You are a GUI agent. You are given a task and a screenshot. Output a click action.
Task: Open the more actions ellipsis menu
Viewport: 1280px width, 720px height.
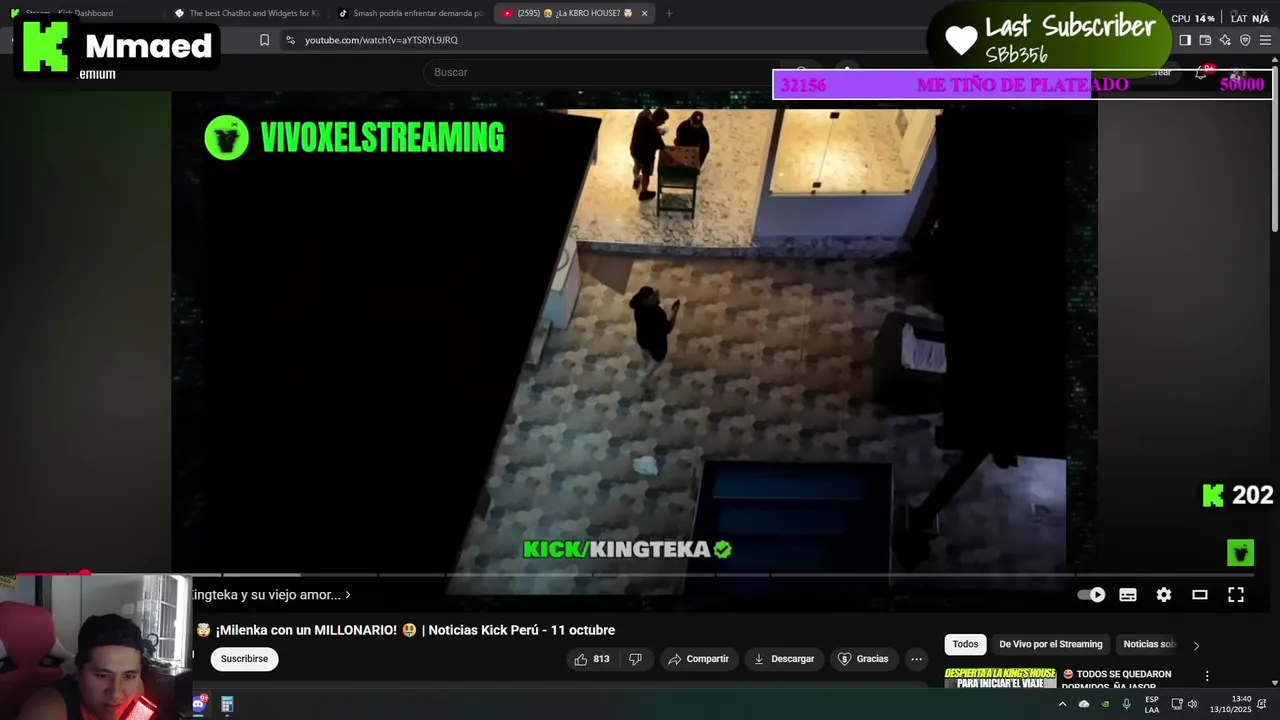(916, 659)
